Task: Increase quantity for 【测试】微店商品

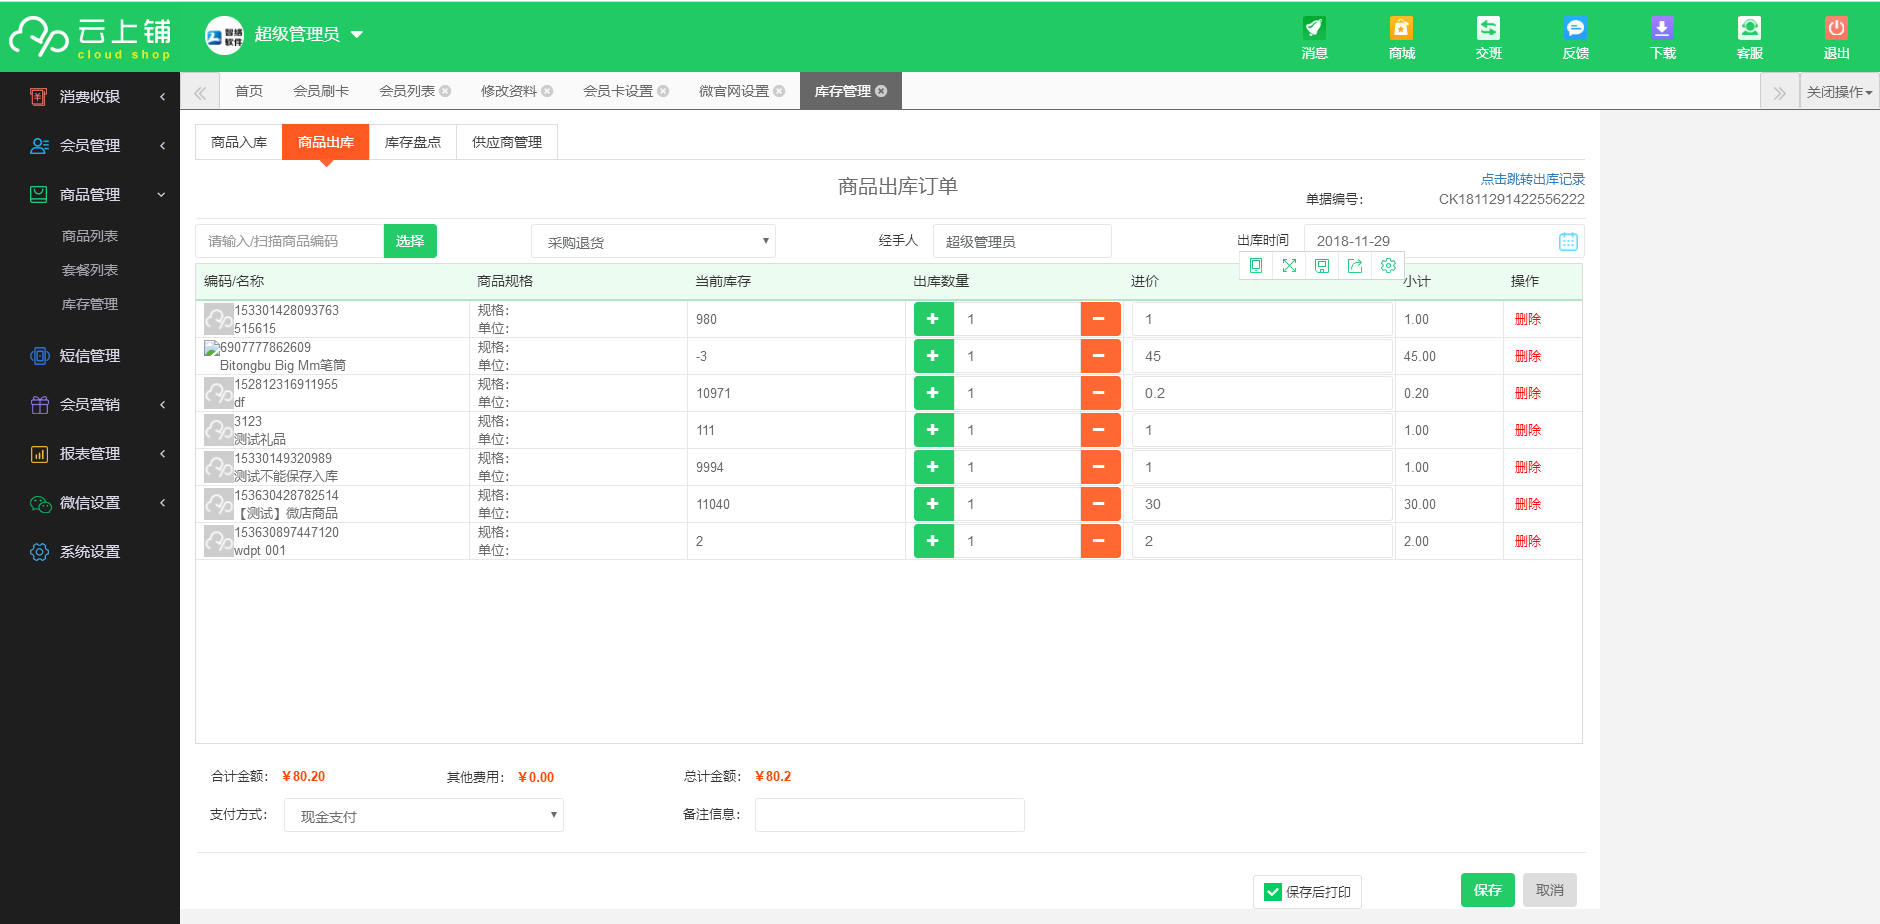Action: pos(933,504)
